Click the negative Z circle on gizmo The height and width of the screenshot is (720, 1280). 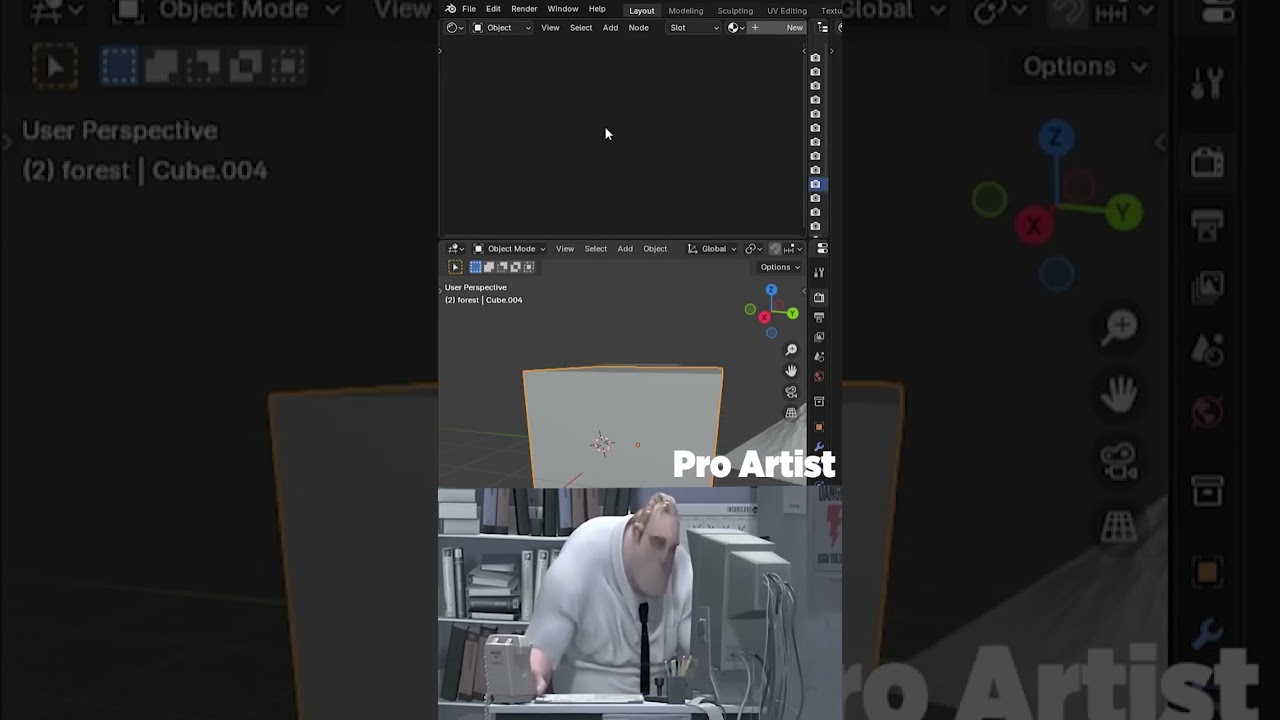[771, 333]
